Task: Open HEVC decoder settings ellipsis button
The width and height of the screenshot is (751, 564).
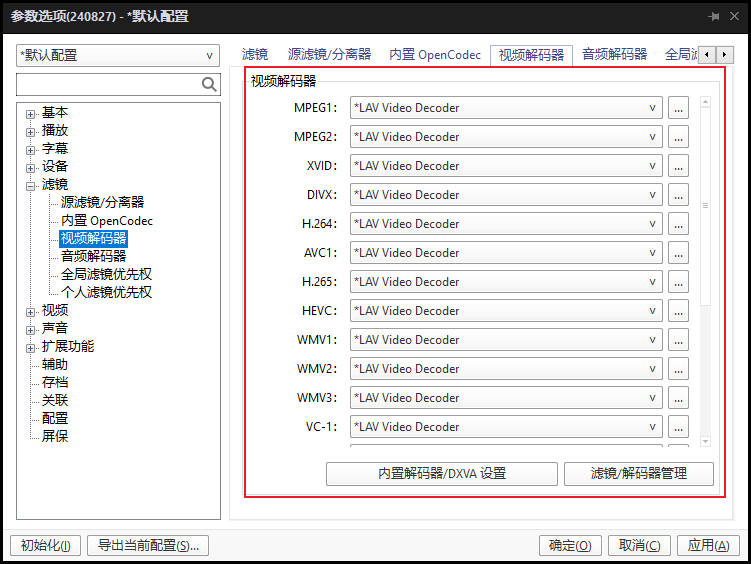Action: (678, 311)
